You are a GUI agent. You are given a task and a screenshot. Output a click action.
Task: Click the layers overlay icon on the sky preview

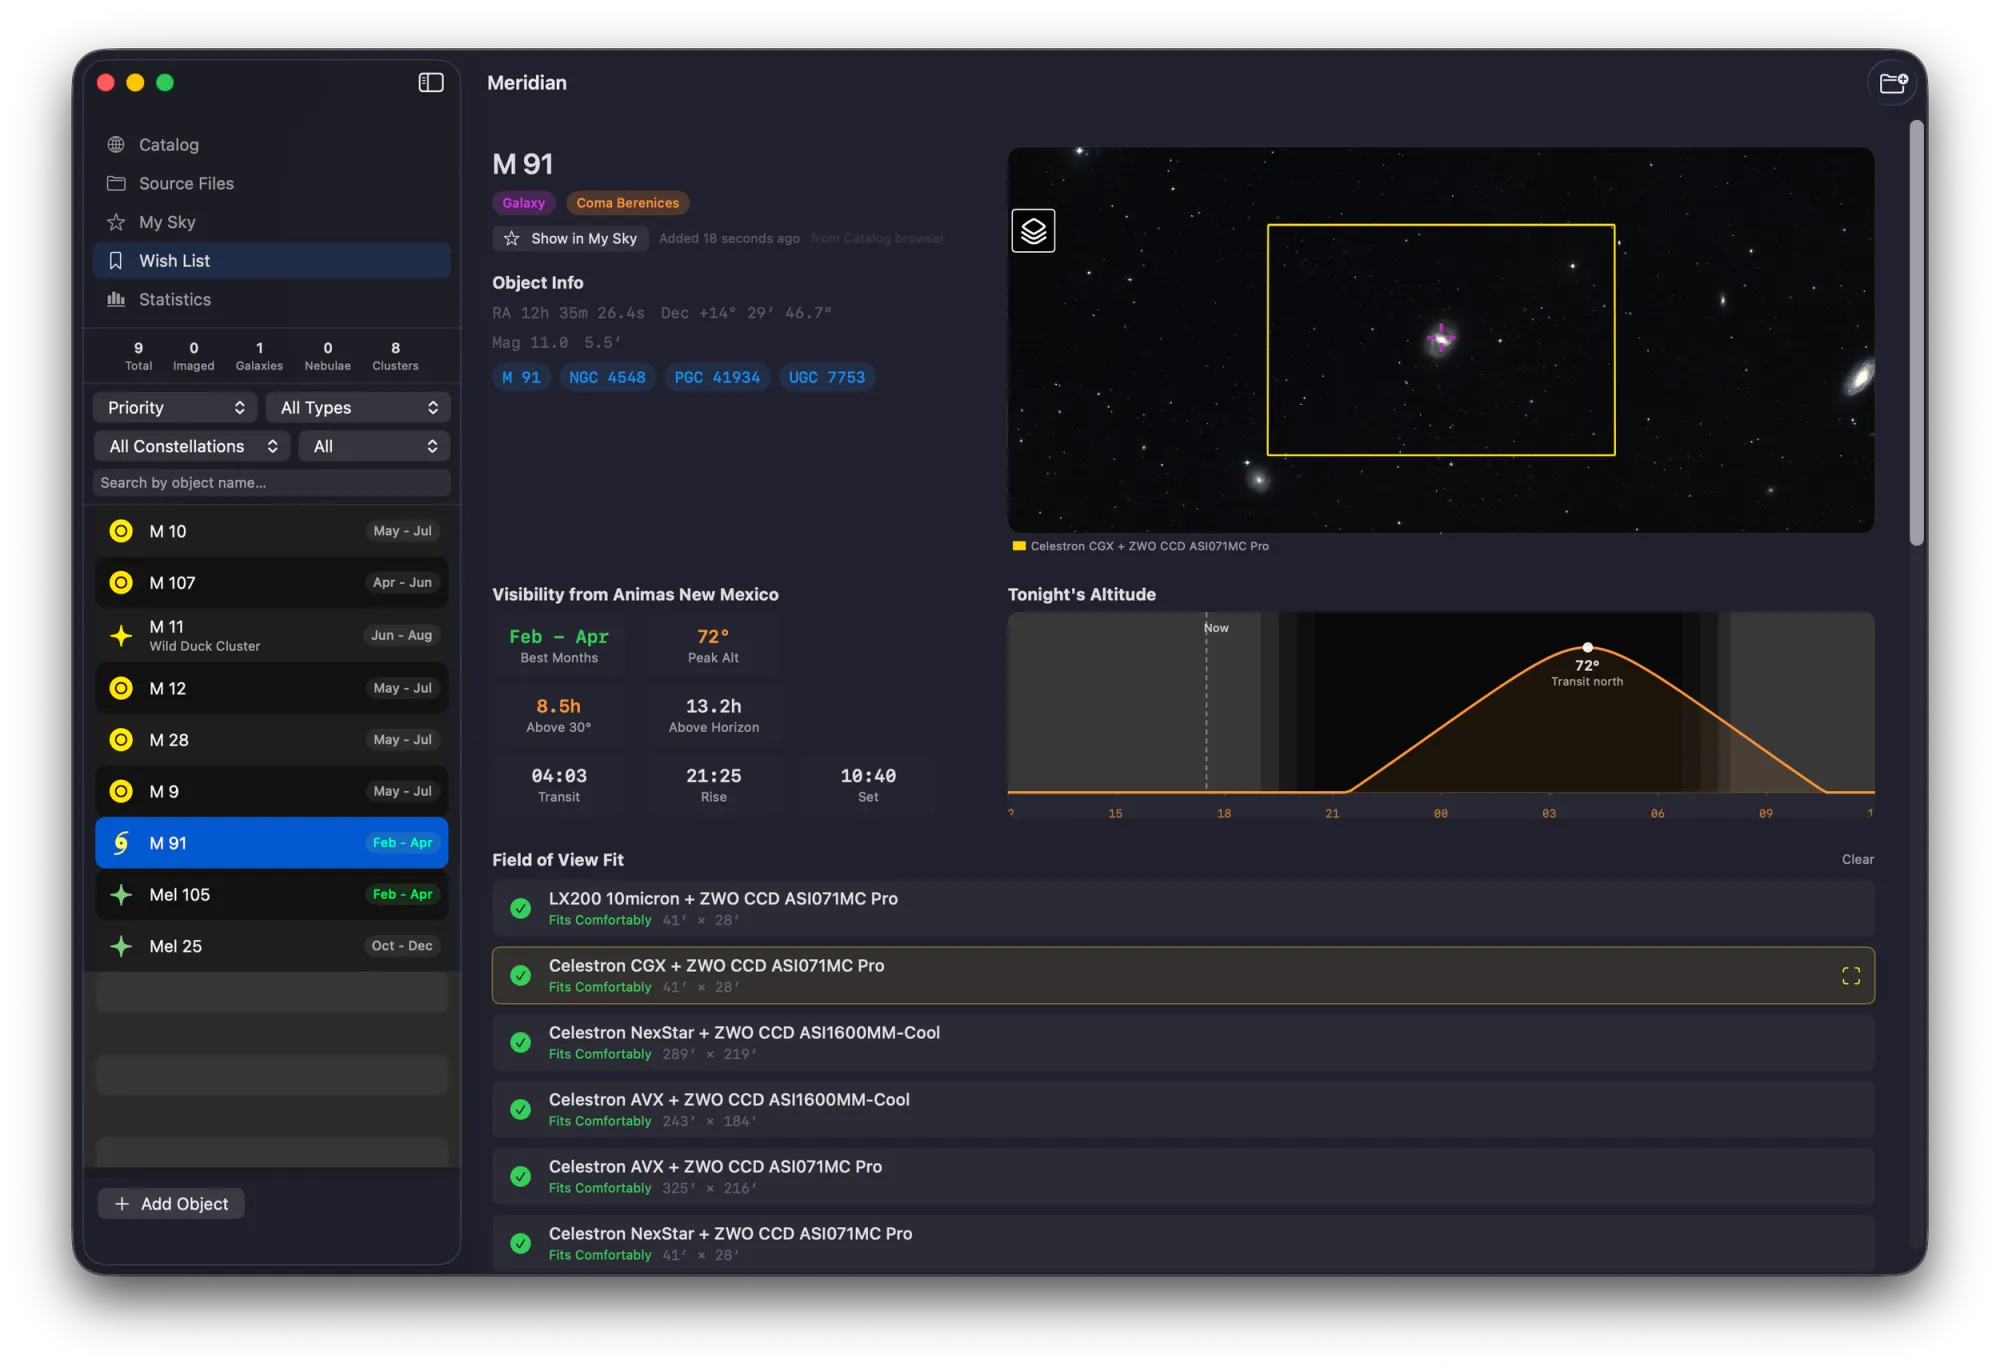click(1034, 230)
